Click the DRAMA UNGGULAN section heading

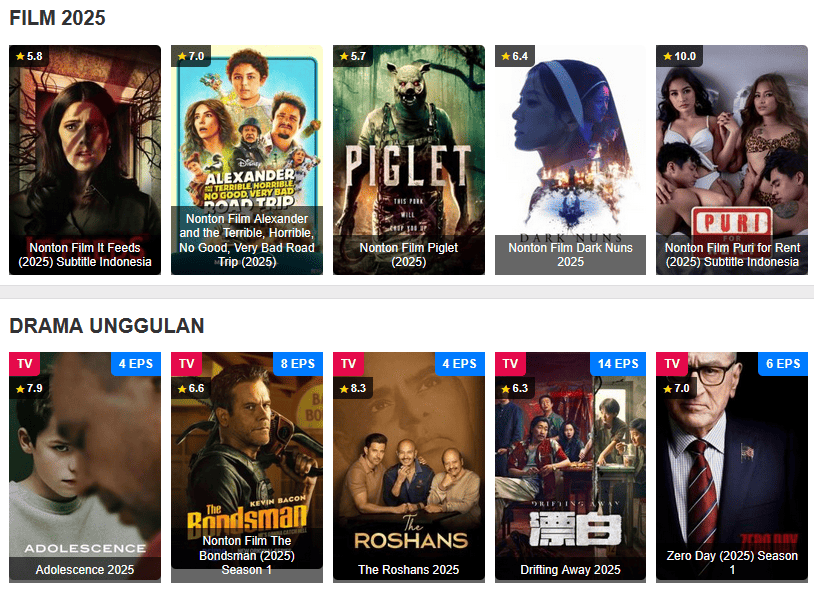tap(107, 326)
